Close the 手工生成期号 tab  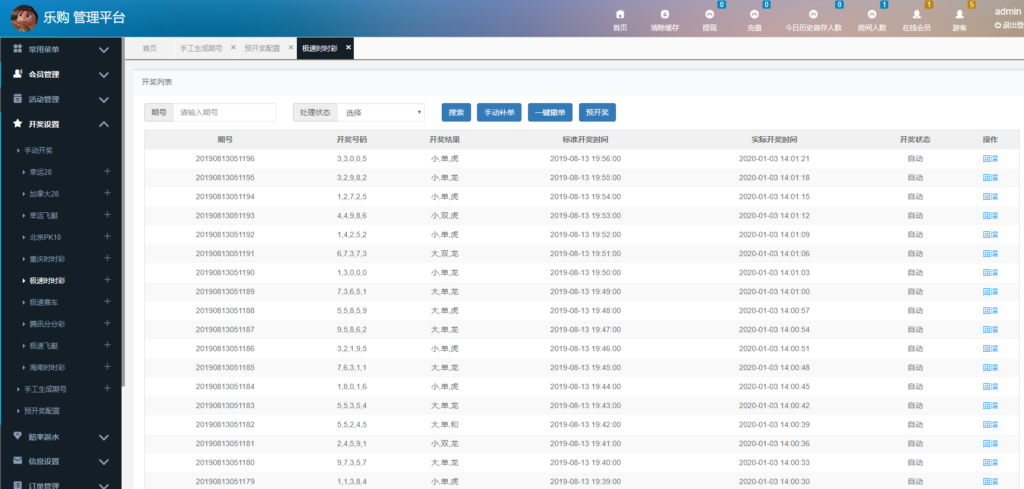[233, 48]
